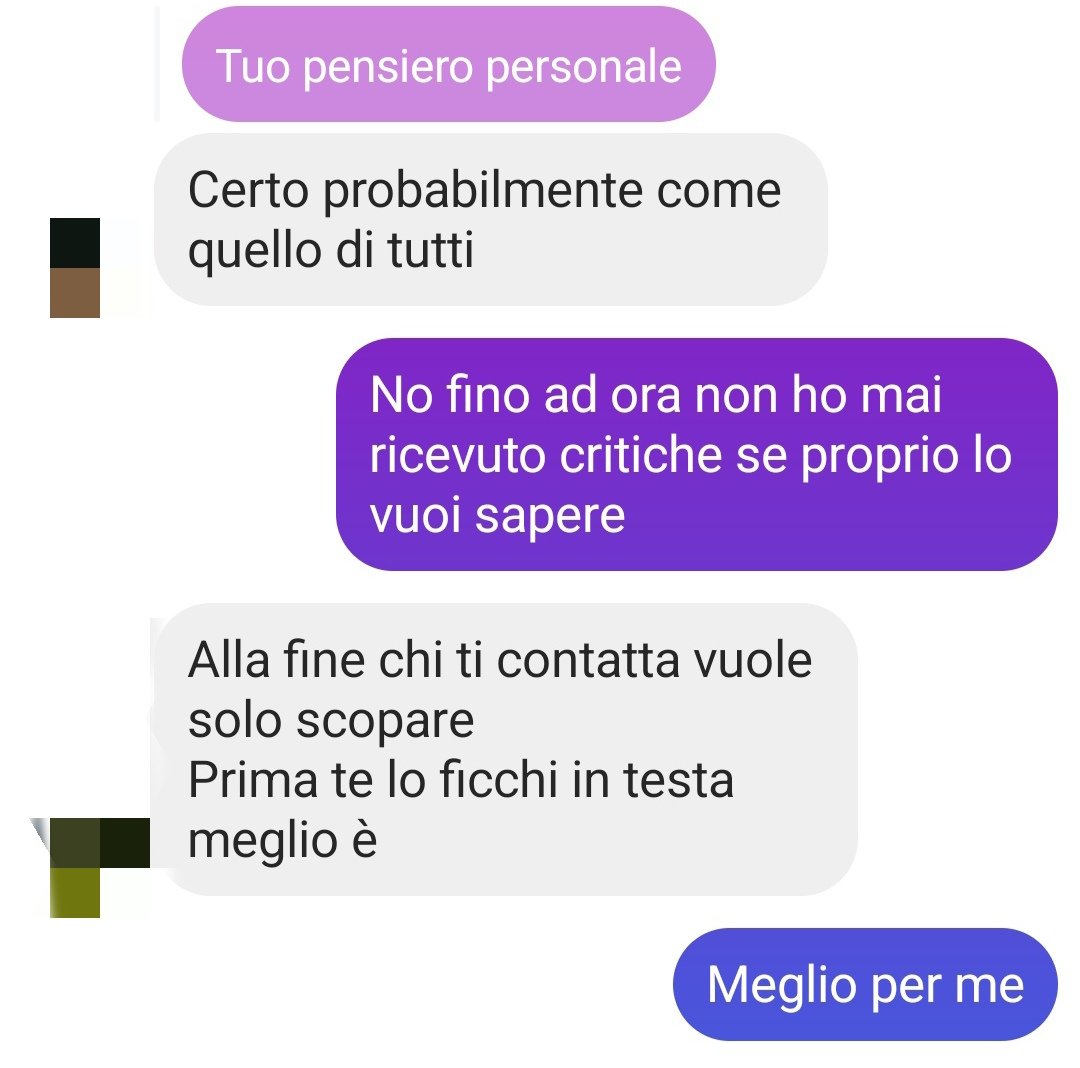Click the line "Prima te lo ficchi in testa"
Image resolution: width=1080 pixels, height=1068 pixels.
(x=461, y=780)
